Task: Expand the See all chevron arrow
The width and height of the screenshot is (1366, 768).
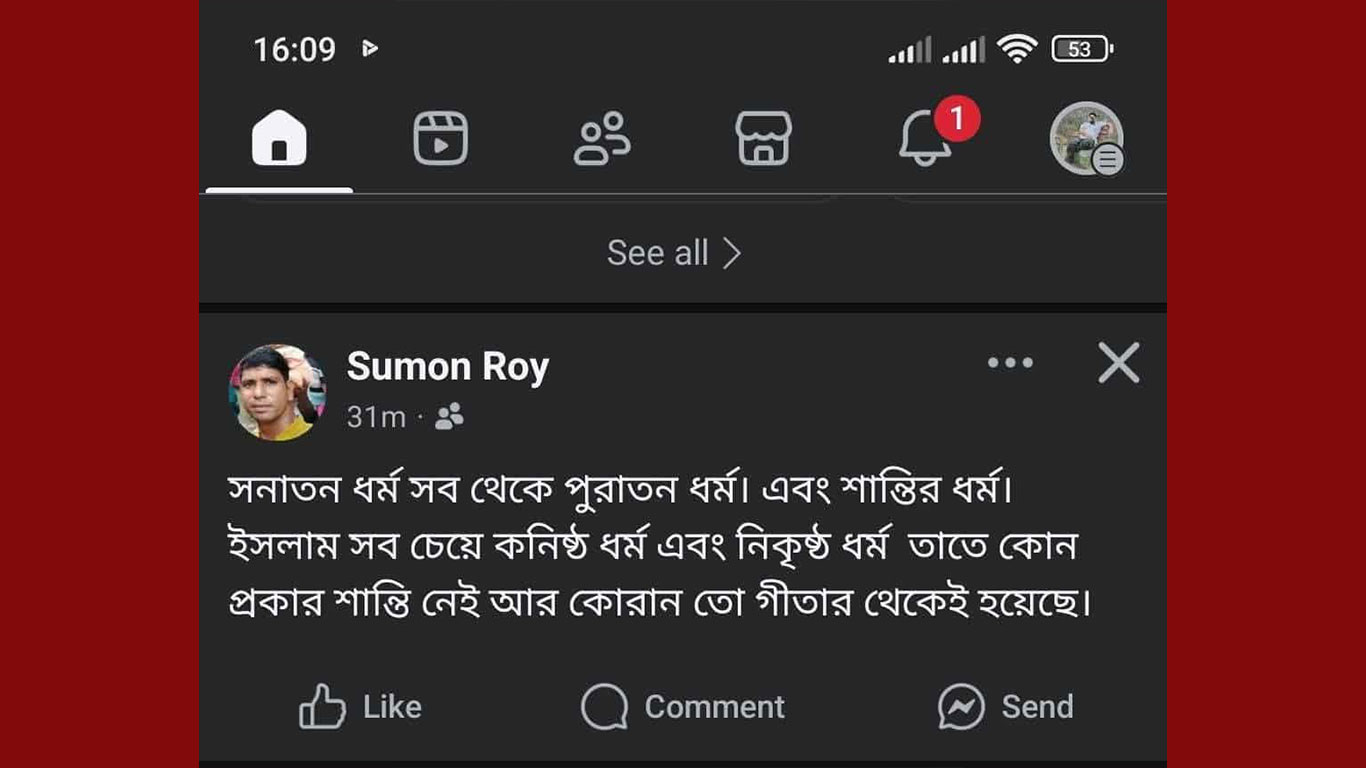Action: tap(732, 253)
